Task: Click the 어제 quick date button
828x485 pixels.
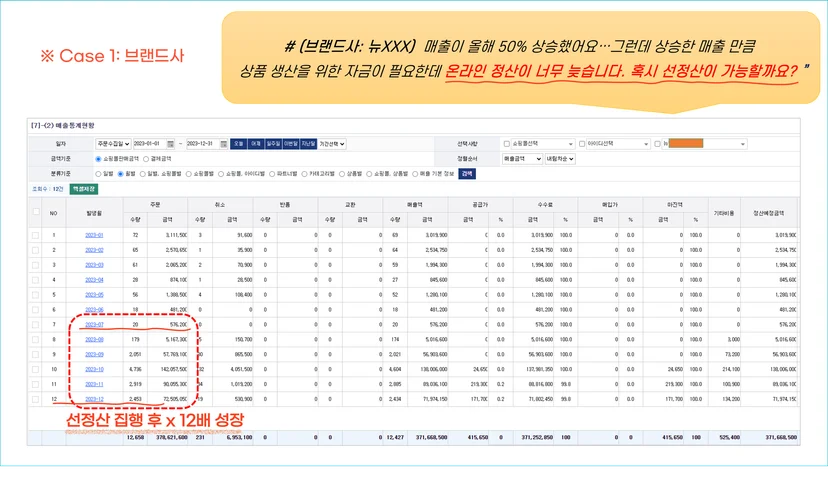Action: [x=256, y=144]
